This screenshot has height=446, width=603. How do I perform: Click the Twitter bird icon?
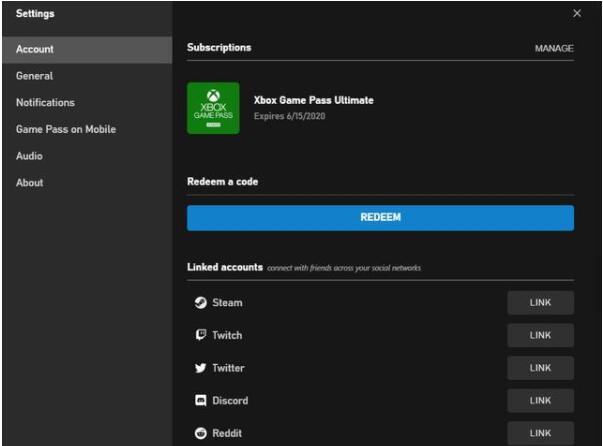(199, 368)
